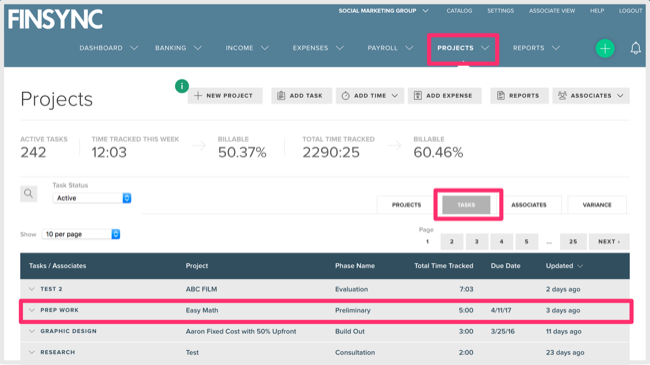Expand the GRAPHIC DESIGN task row

(32, 331)
